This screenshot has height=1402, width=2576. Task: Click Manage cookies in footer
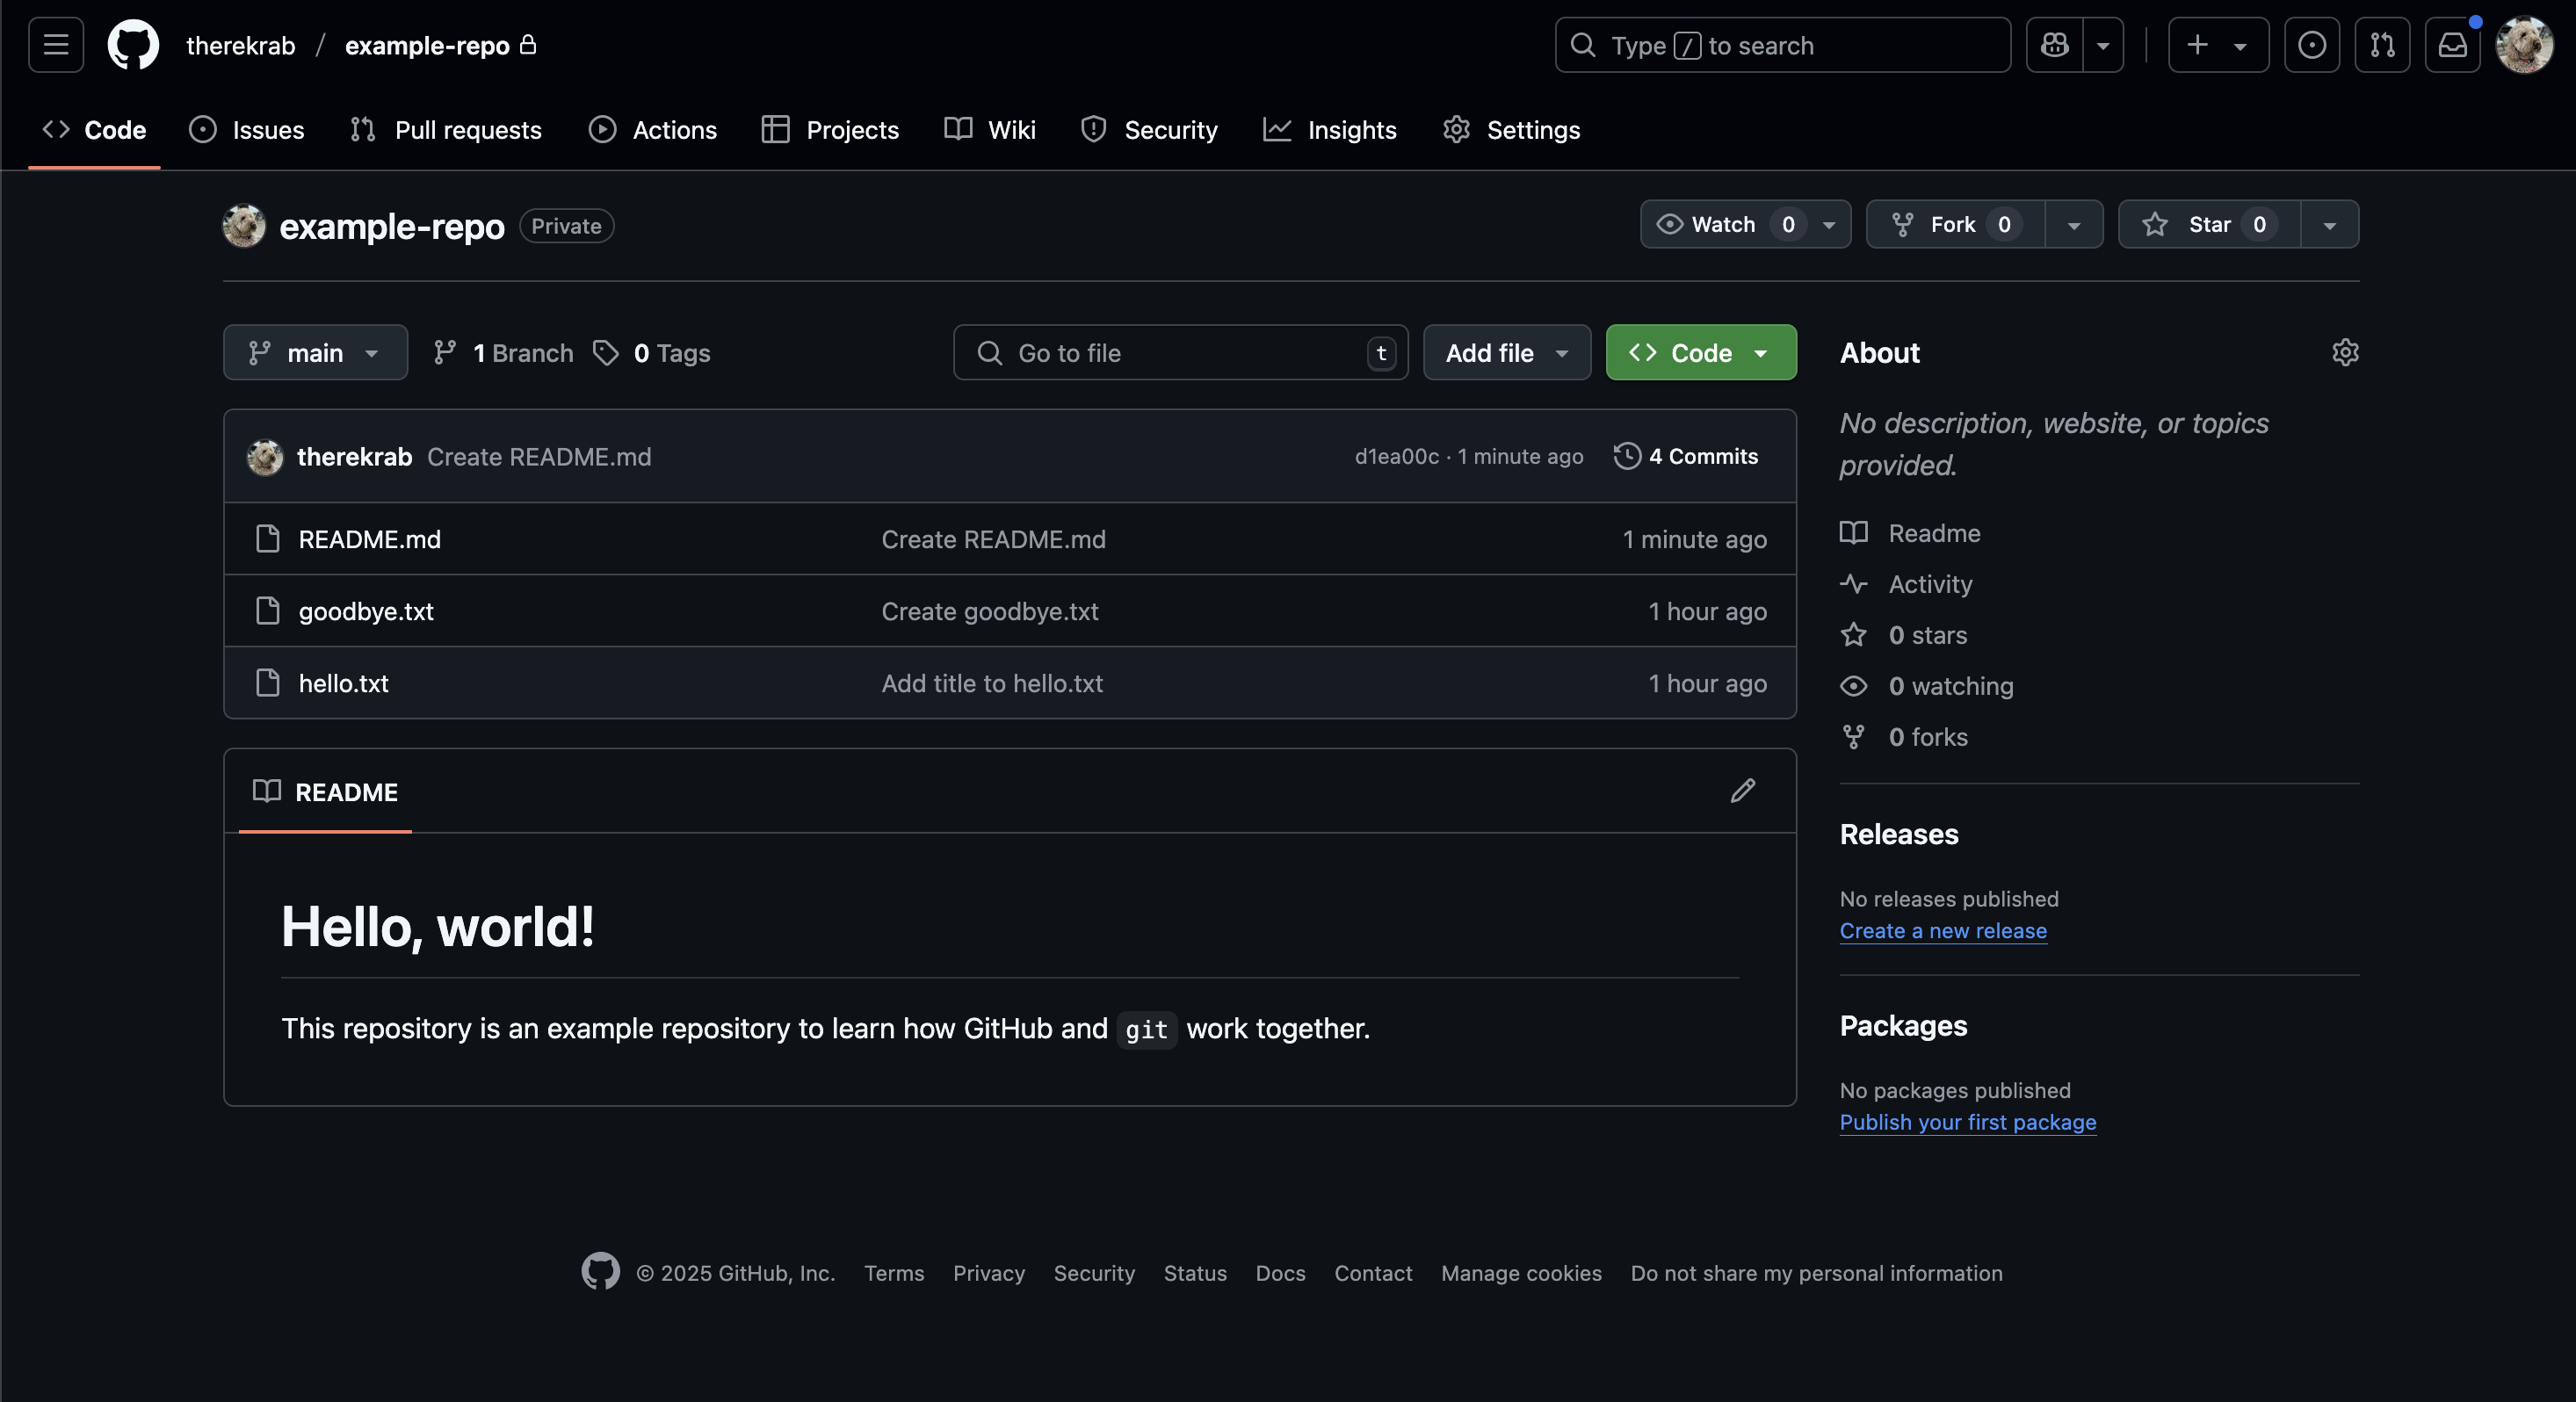(1521, 1273)
